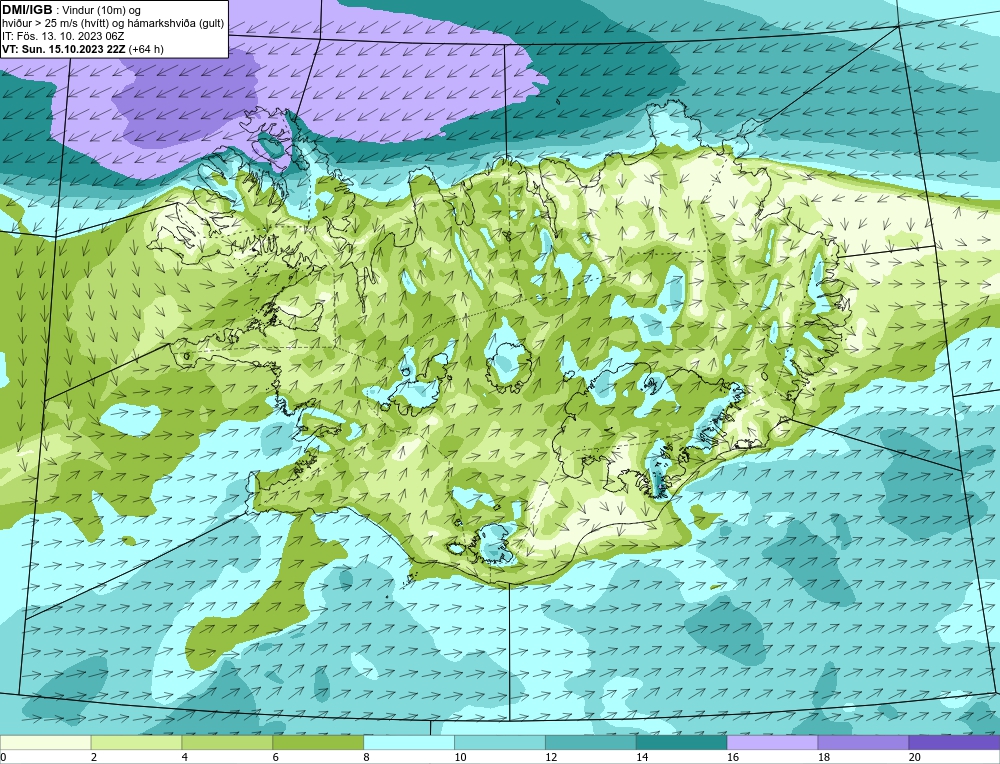Click the legend scale value '20'
The width and height of the screenshot is (1000, 764).
click(915, 757)
